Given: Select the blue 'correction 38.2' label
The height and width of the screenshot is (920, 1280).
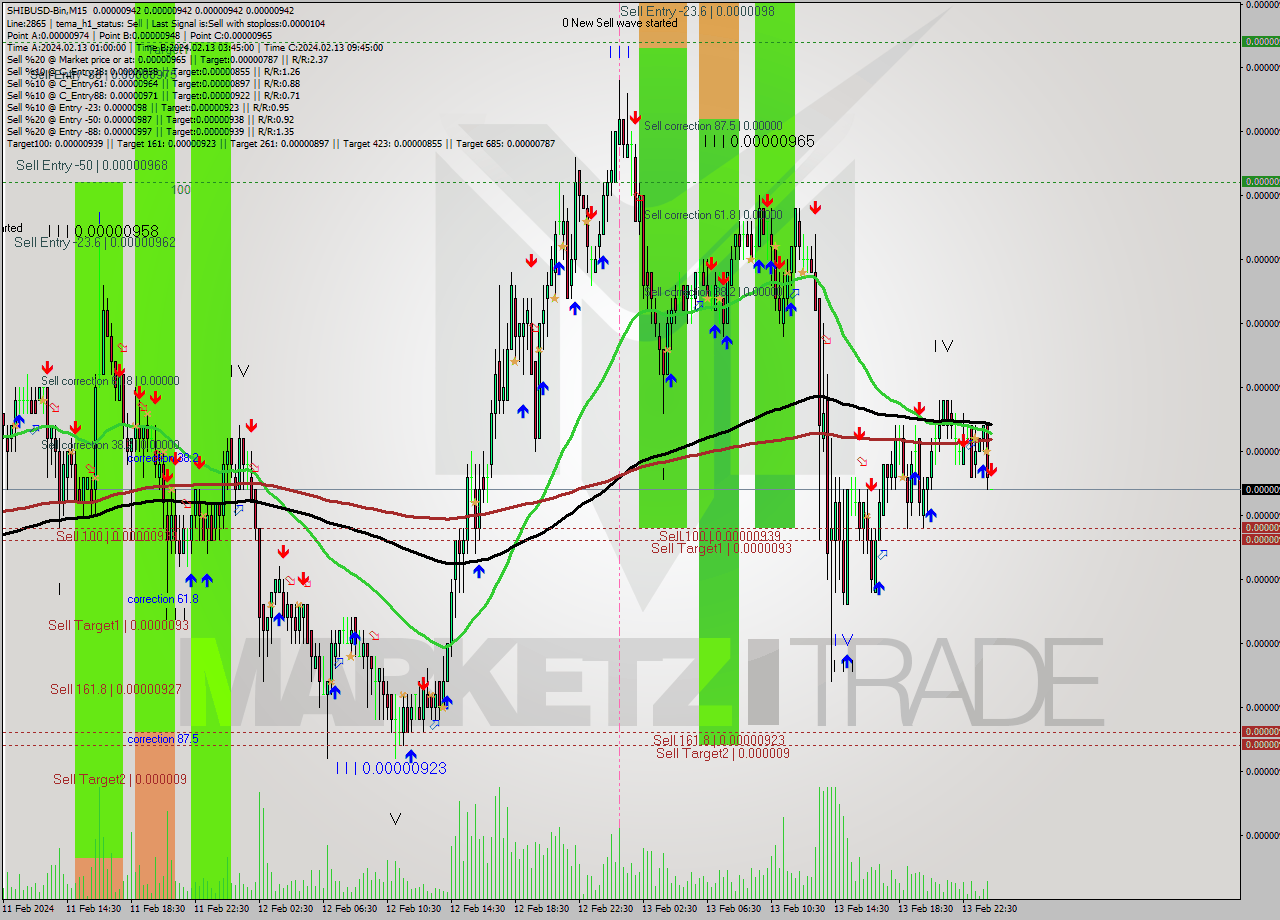Looking at the screenshot, I should click(162, 458).
